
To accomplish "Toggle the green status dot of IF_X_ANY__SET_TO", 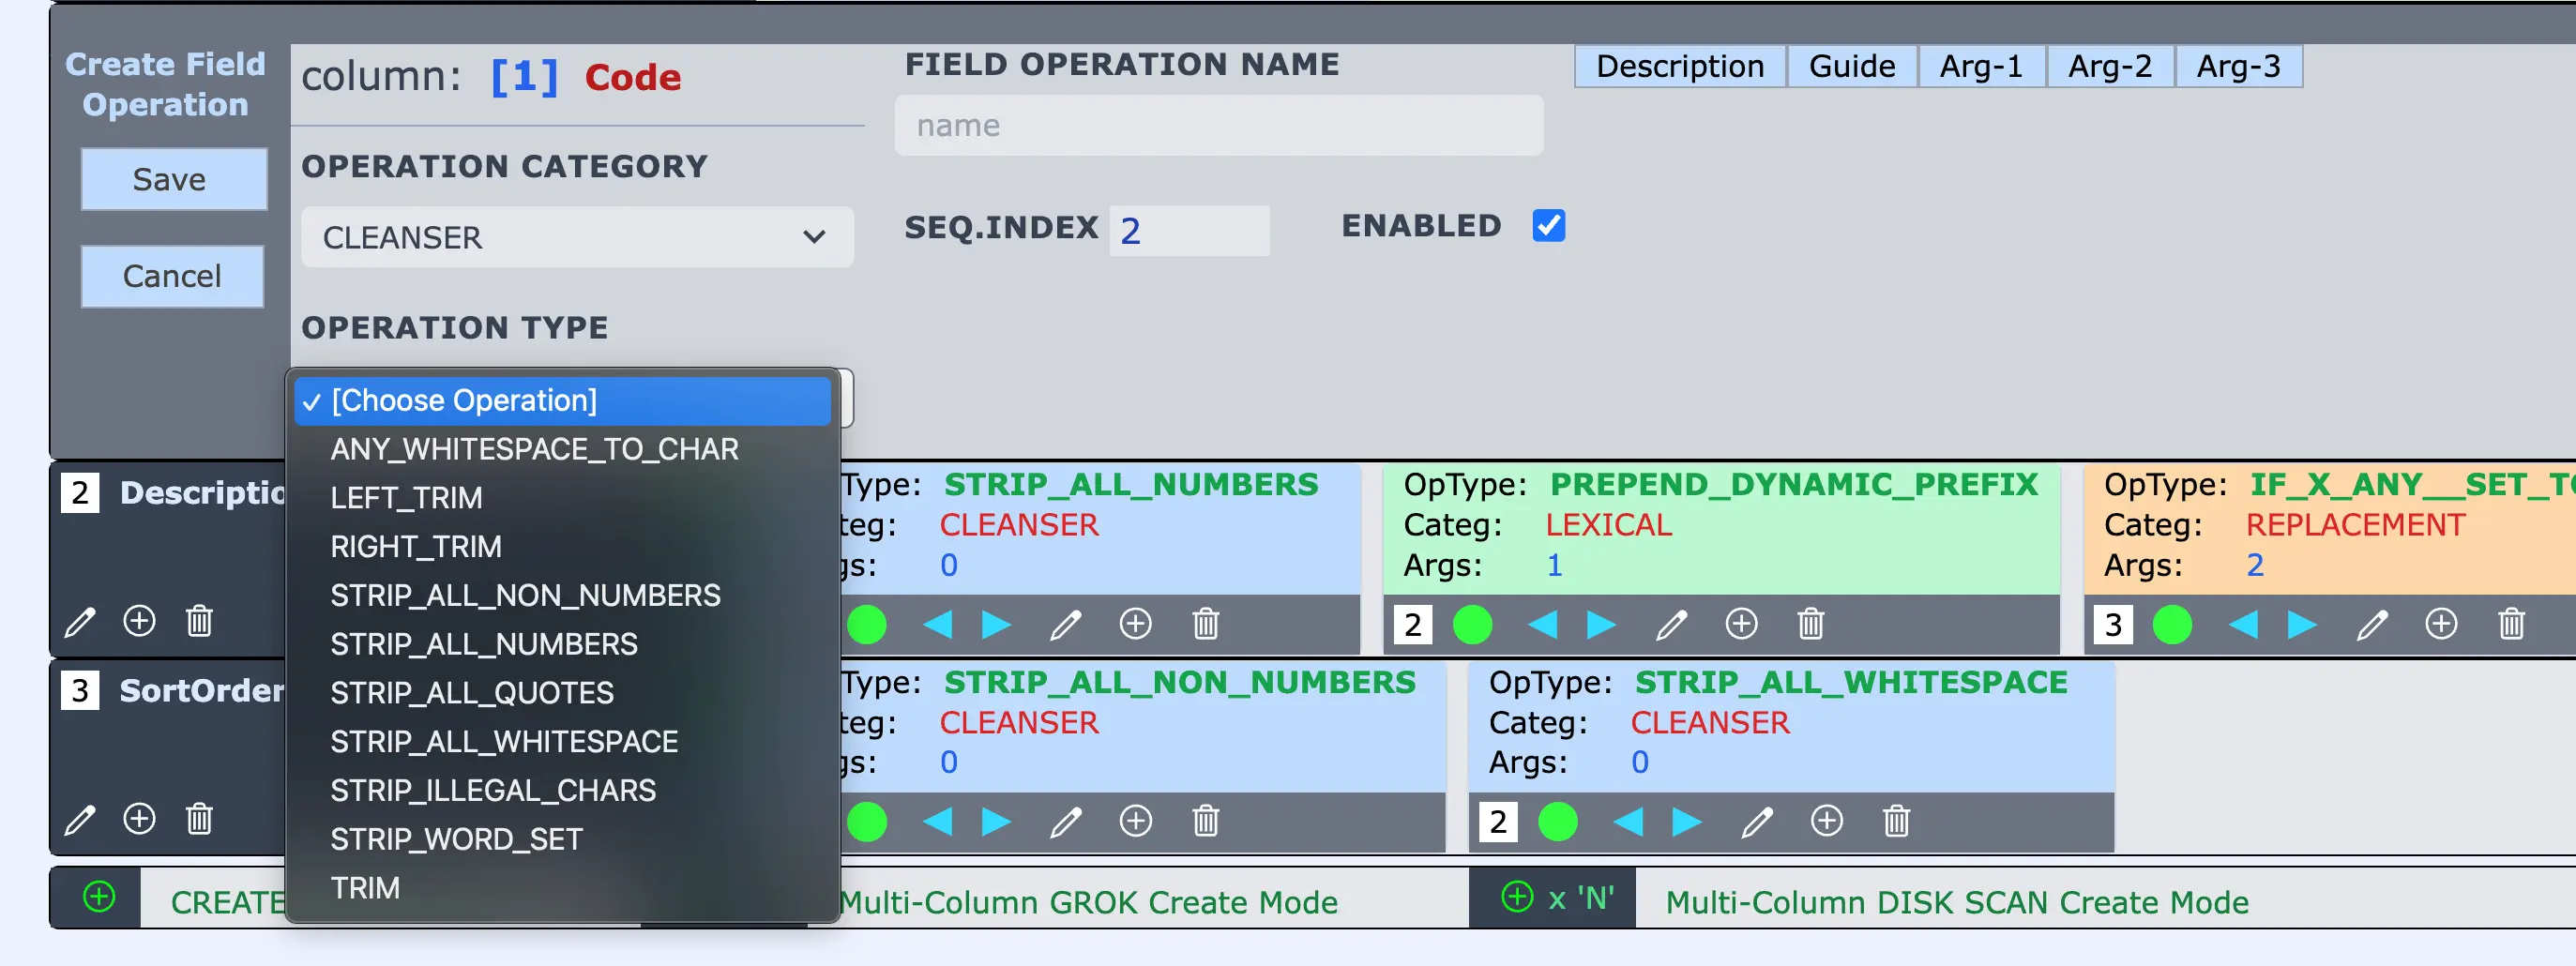I will pyautogui.click(x=2172, y=625).
